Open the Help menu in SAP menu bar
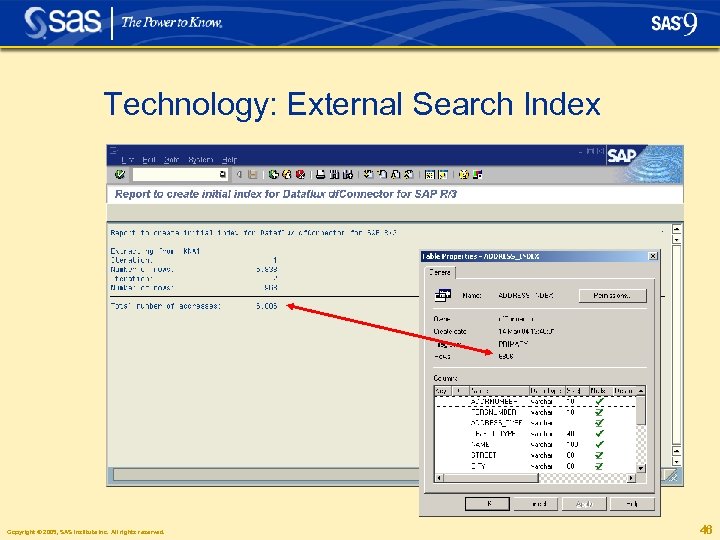 230,160
